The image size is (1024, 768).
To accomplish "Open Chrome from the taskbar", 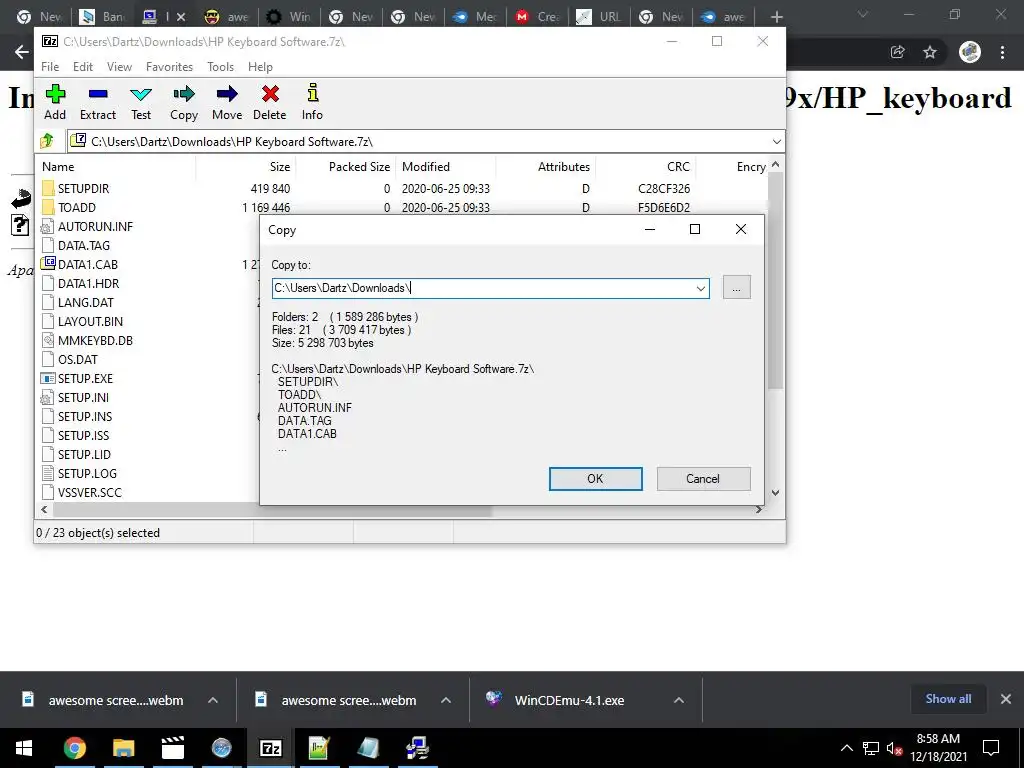I will [x=74, y=748].
